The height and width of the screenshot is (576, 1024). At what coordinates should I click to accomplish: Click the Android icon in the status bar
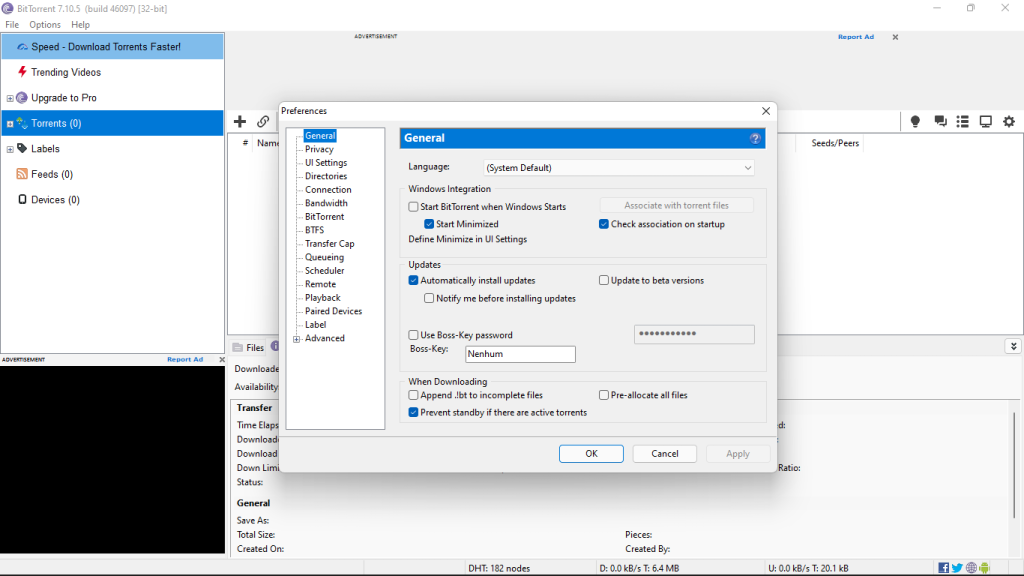click(984, 567)
